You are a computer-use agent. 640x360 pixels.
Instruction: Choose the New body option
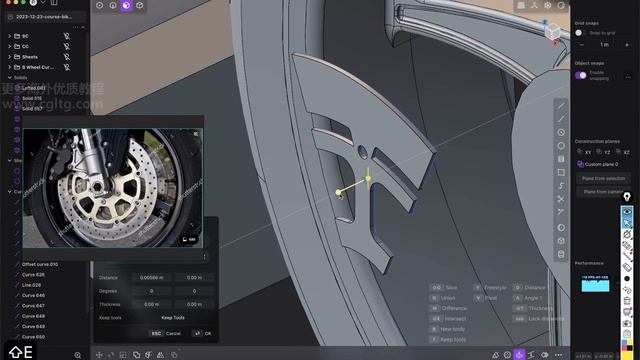pos(448,329)
